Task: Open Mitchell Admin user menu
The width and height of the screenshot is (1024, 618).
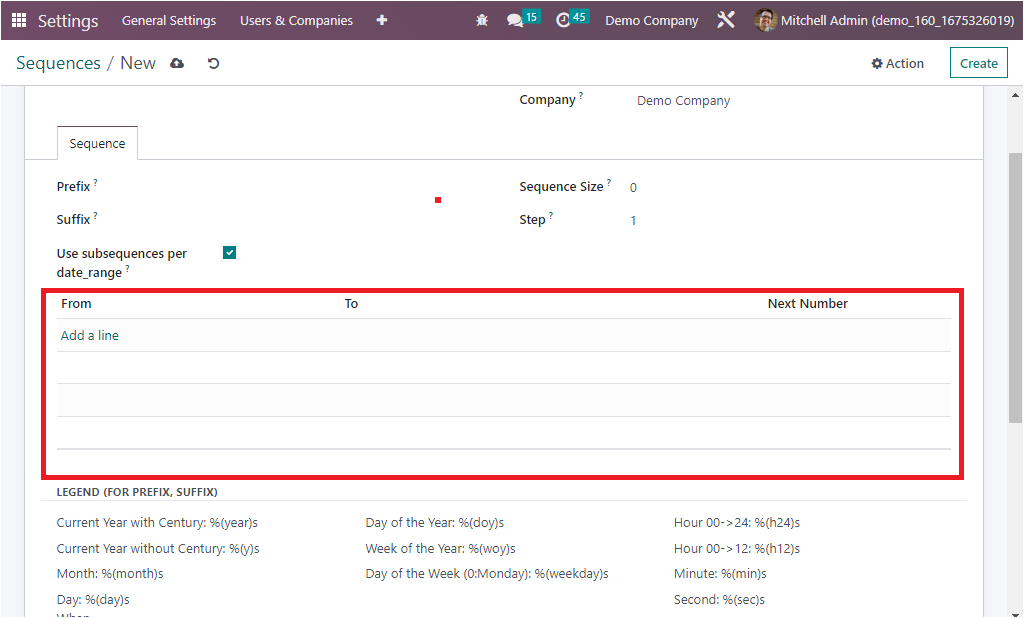Action: [884, 20]
